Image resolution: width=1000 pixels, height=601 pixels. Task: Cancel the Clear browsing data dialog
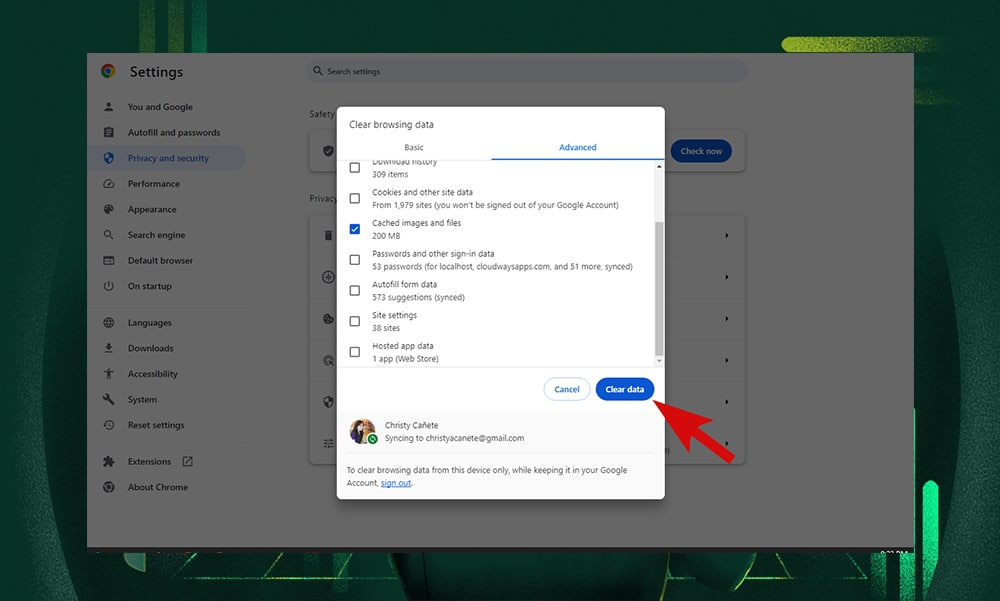click(566, 389)
